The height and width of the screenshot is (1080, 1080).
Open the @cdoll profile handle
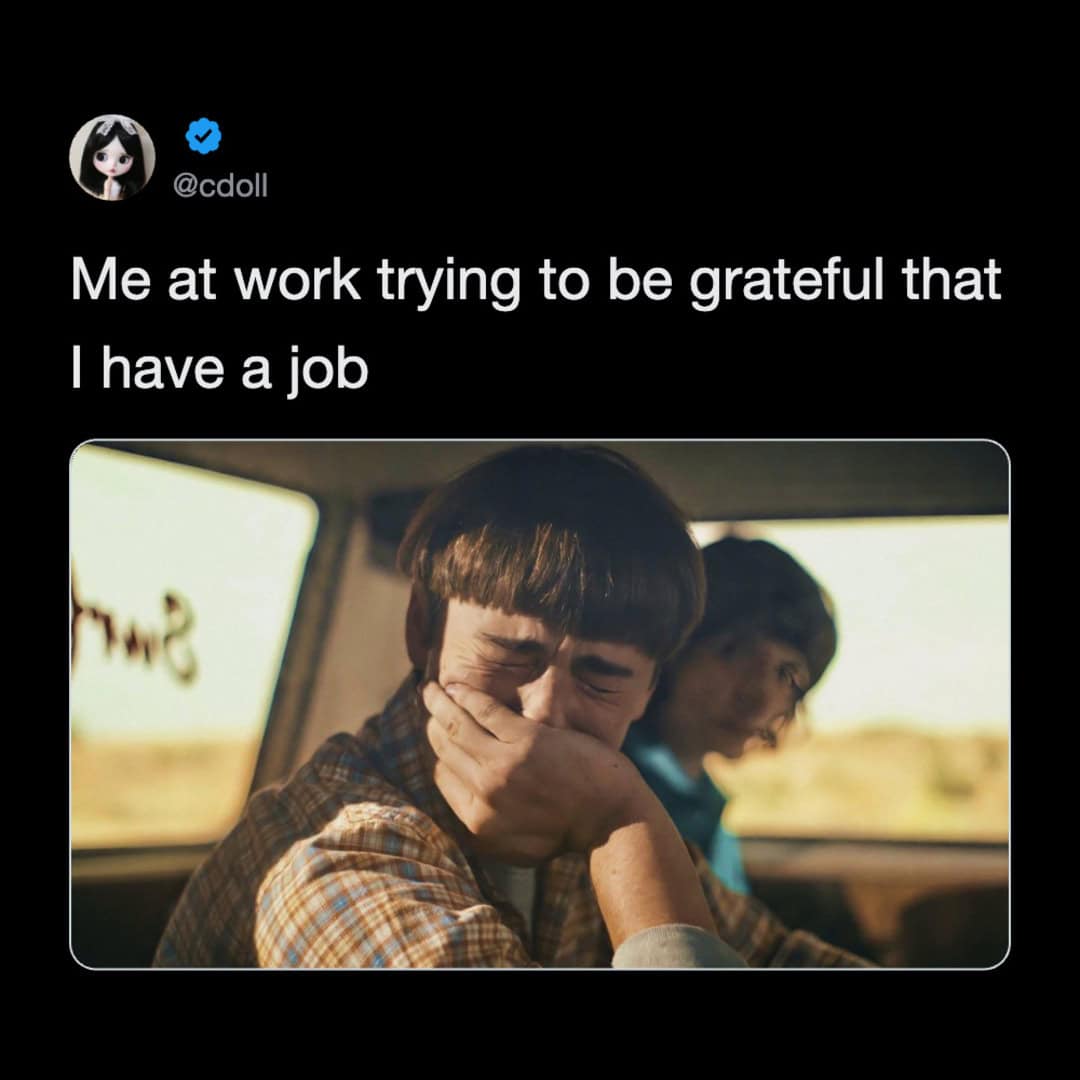point(220,185)
